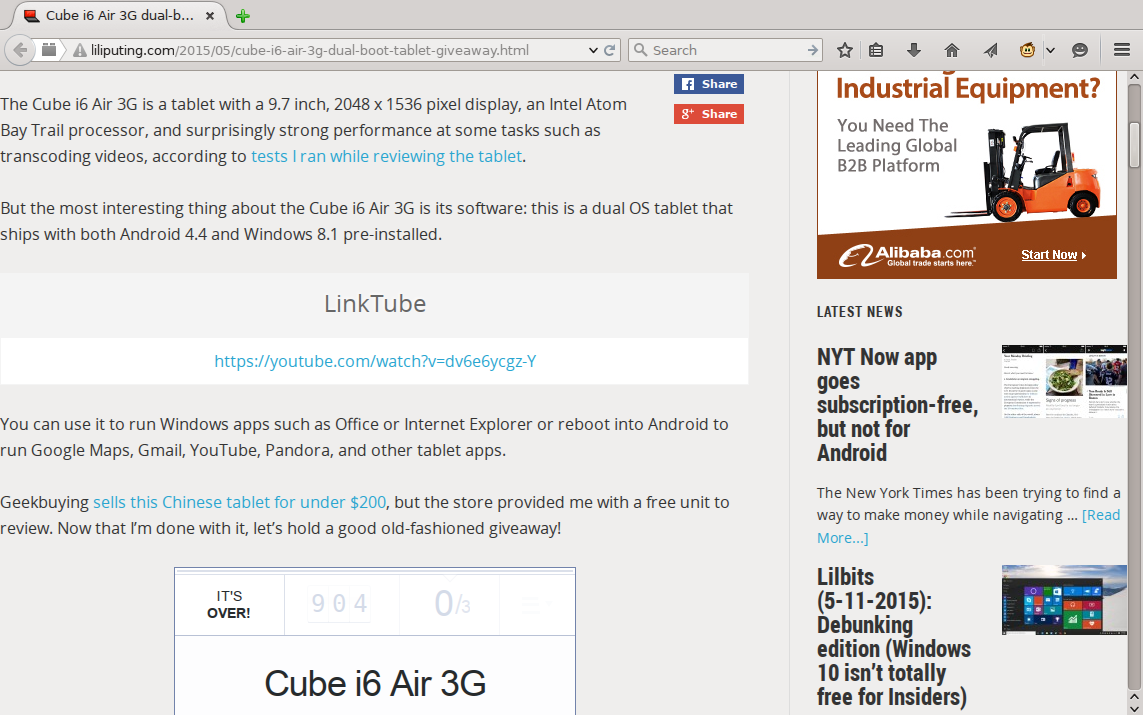Expand the dropdown next to monkey icon
Image resolution: width=1143 pixels, height=715 pixels.
point(1050,50)
